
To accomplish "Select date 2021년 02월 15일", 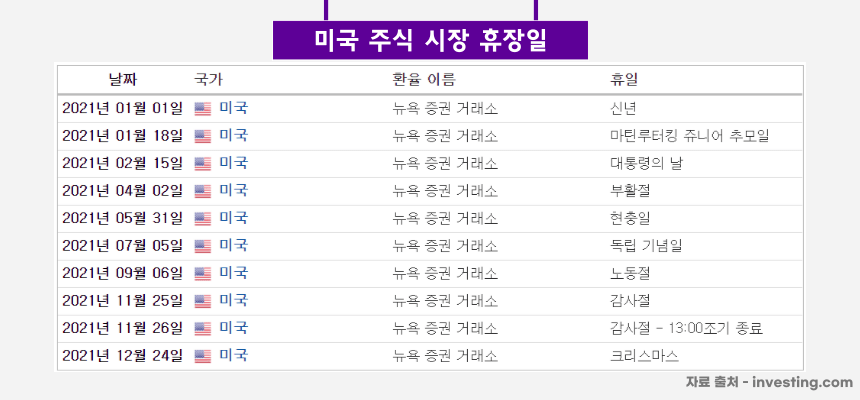I will pos(122,163).
